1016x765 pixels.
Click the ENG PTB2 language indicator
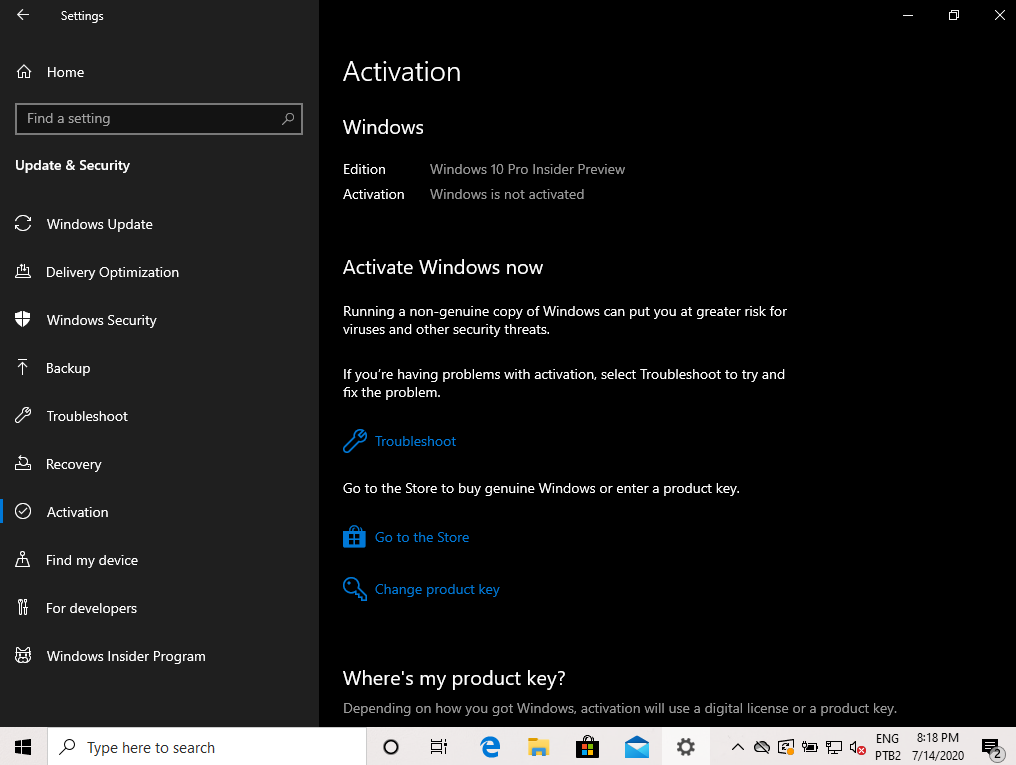click(887, 747)
